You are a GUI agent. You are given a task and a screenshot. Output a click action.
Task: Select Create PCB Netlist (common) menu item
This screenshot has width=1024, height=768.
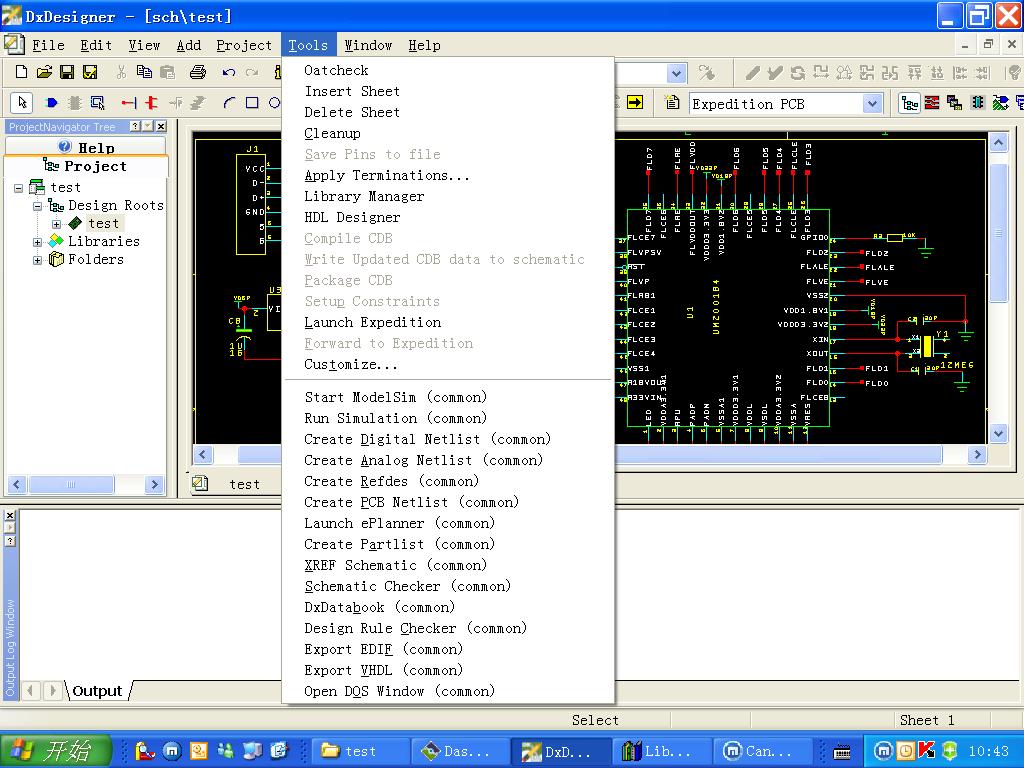(411, 502)
